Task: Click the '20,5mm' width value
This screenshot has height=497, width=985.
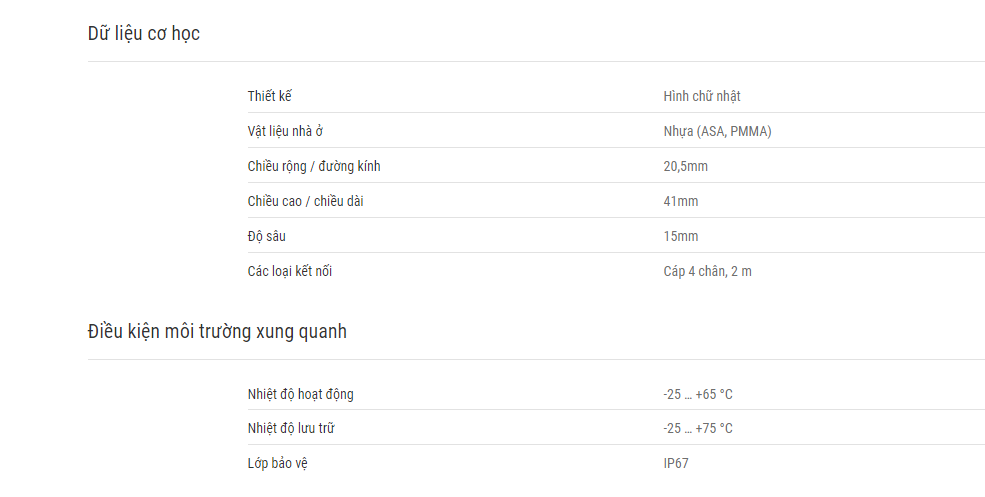Action: (x=685, y=167)
